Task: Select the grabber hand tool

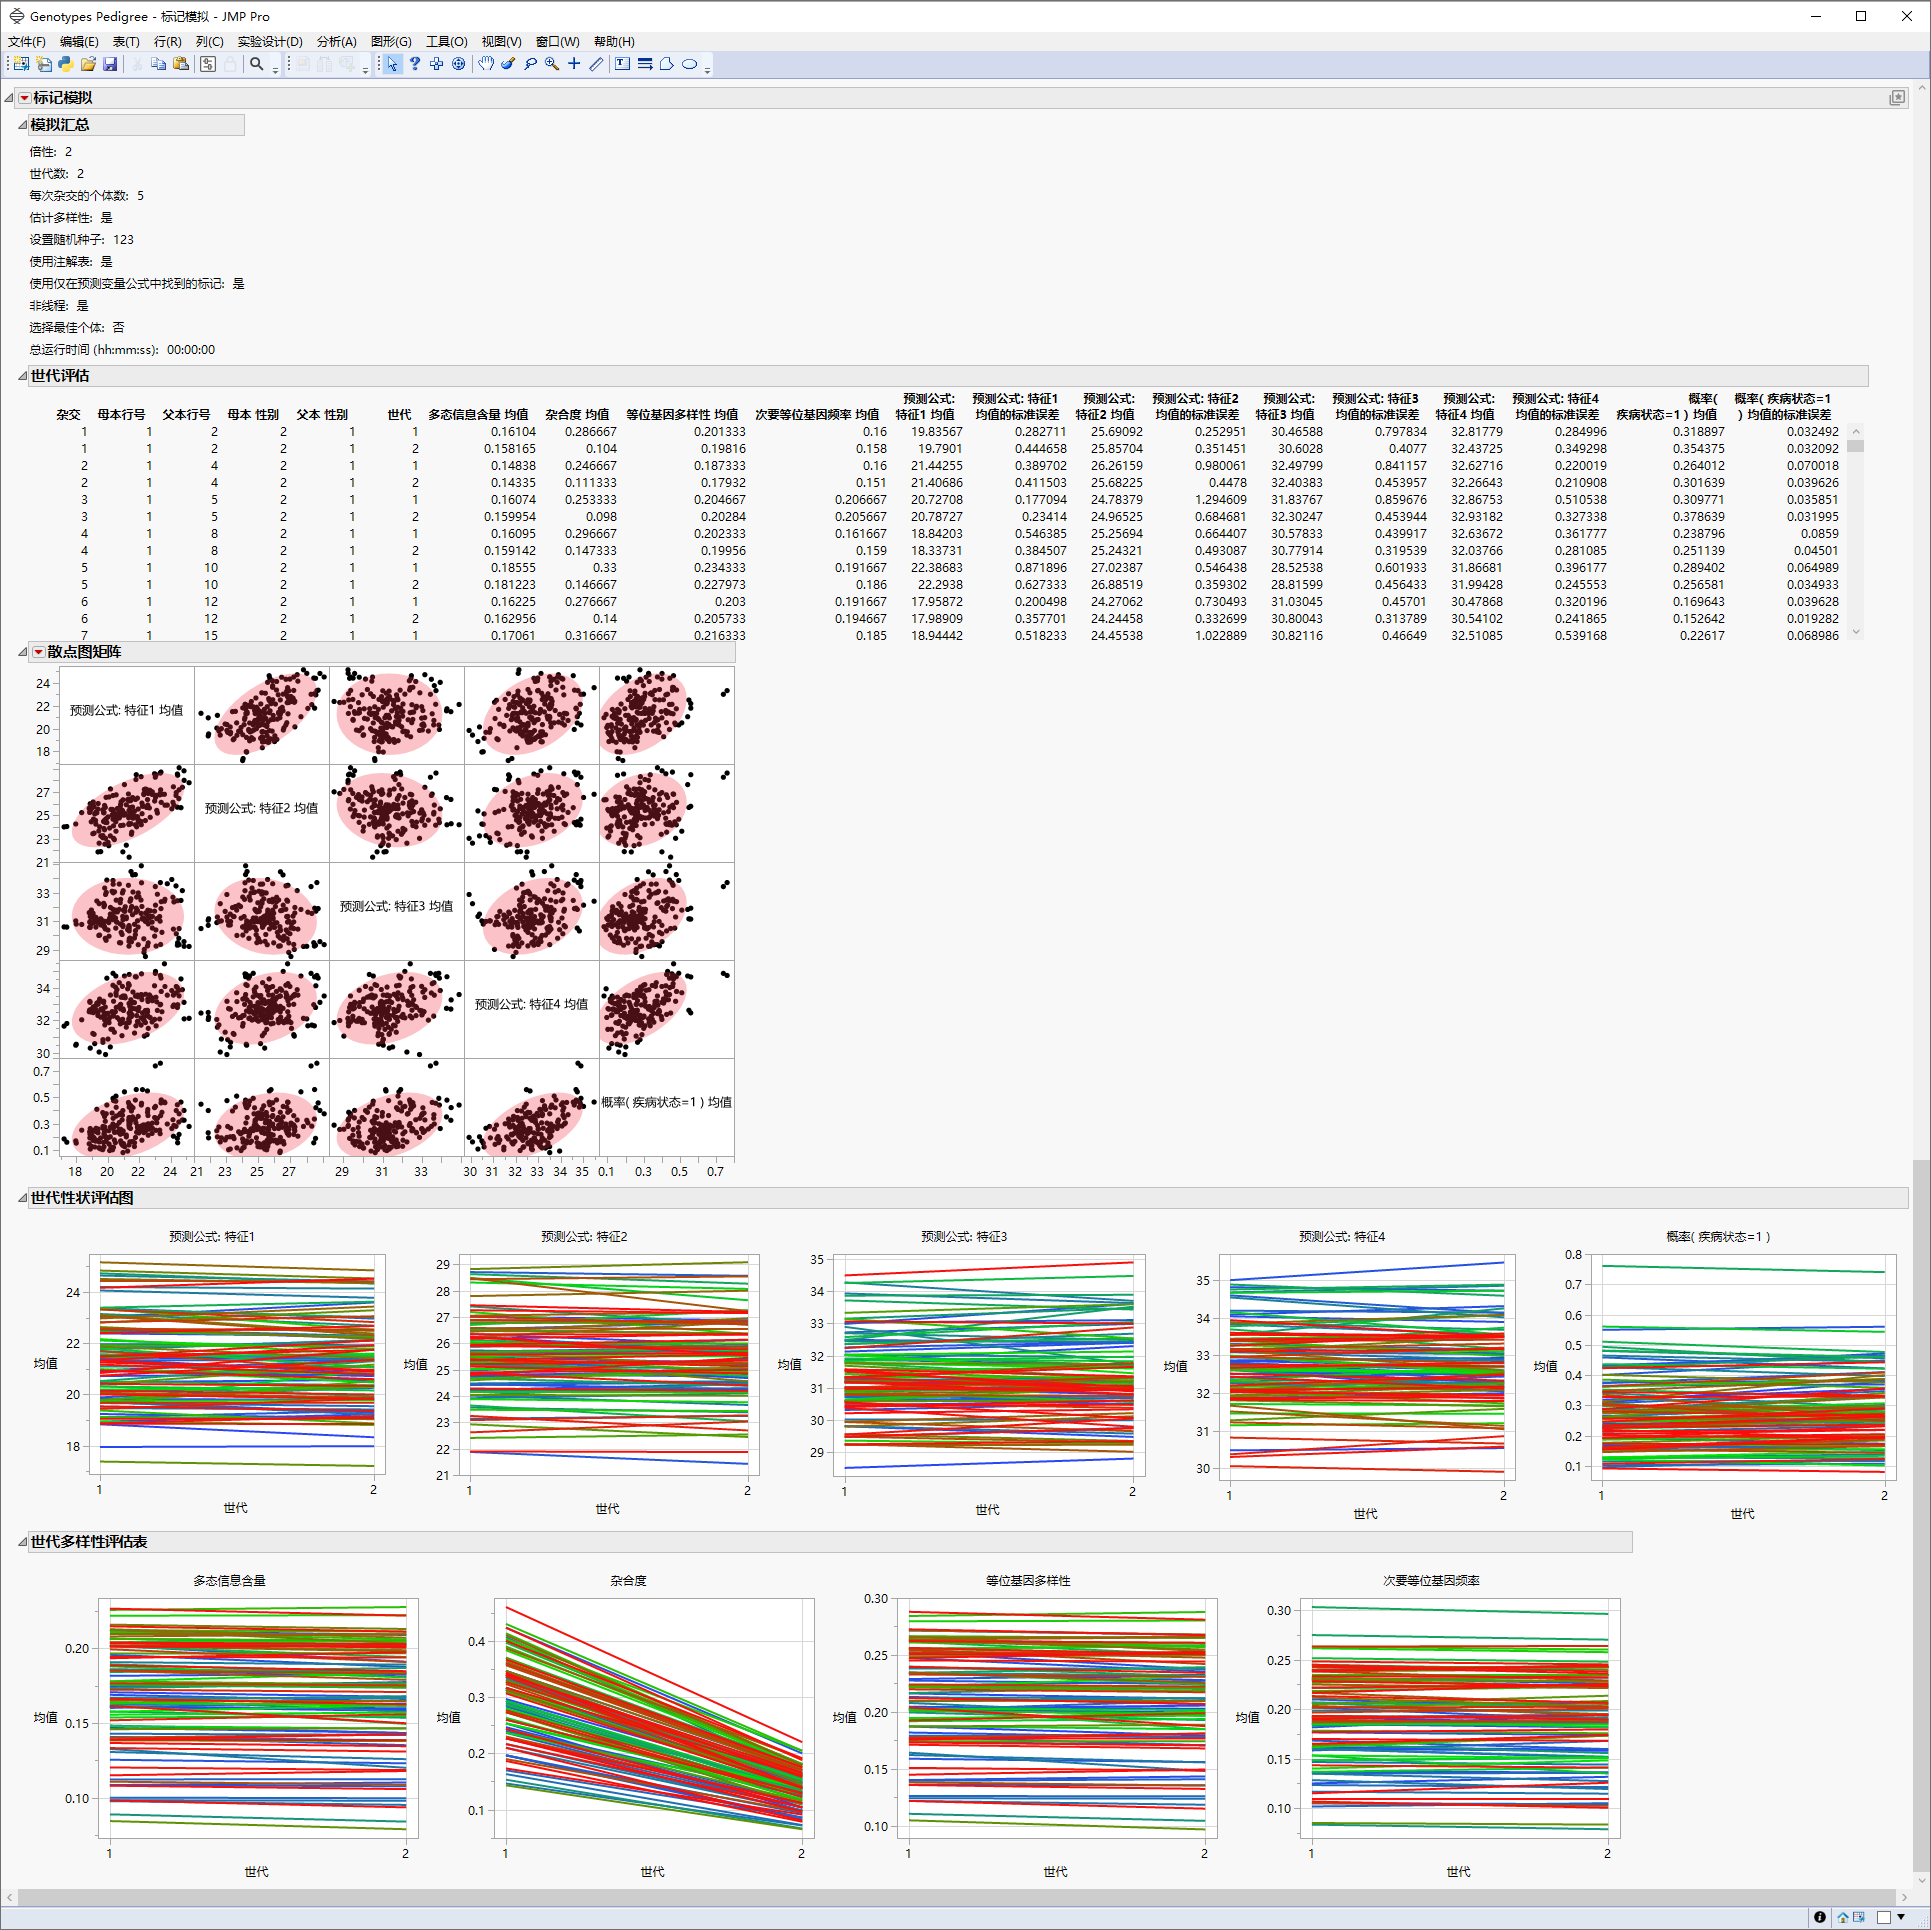Action: [x=486, y=64]
